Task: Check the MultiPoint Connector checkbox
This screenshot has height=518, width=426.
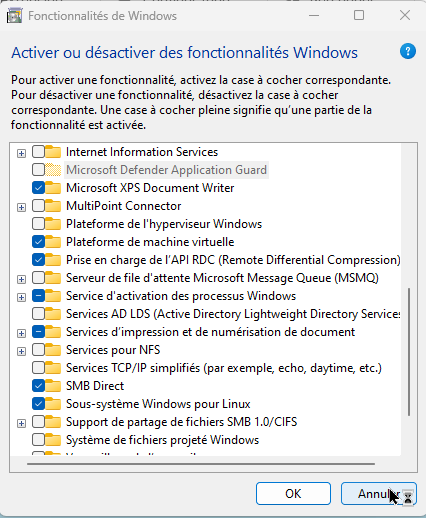Action: pyautogui.click(x=38, y=206)
